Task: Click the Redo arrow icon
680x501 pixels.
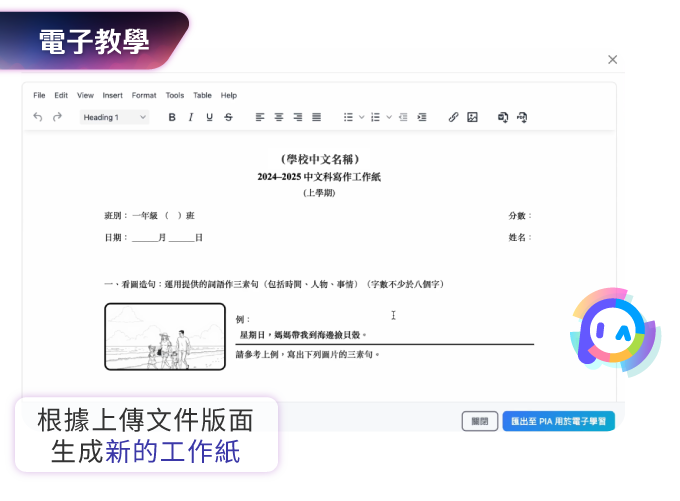Action: [x=57, y=117]
